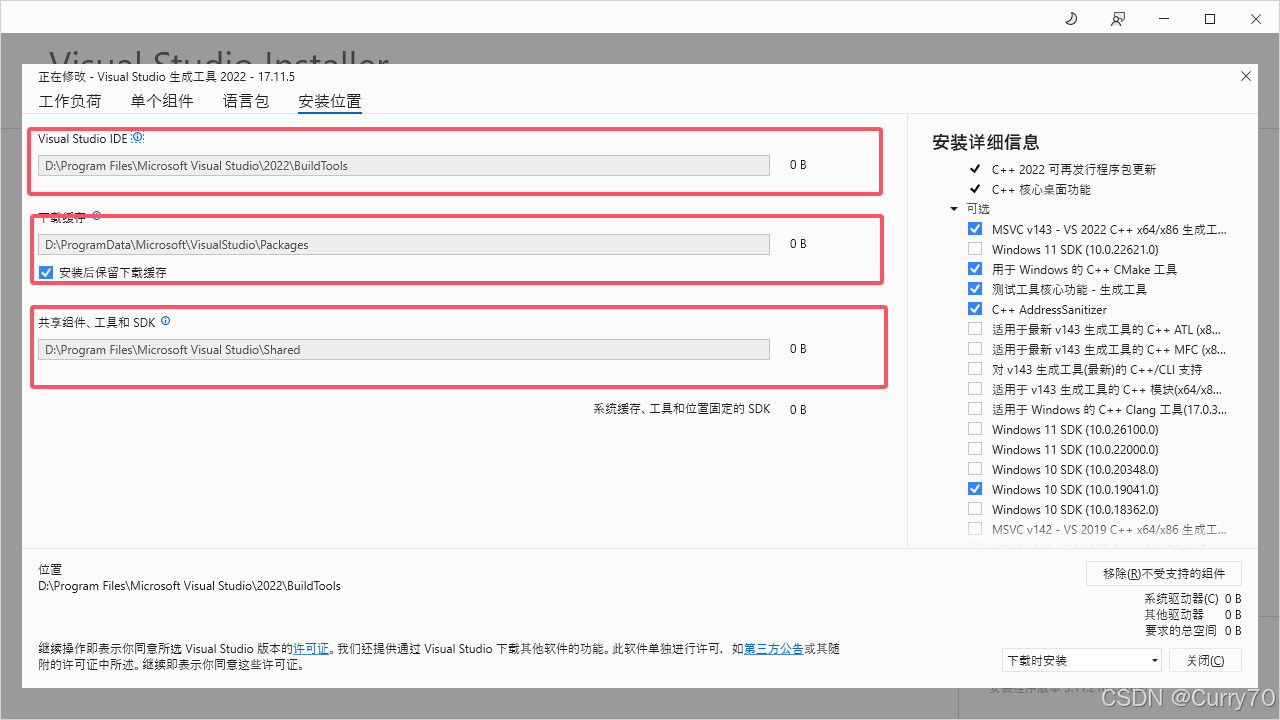Switch to 单个组件 tab

click(162, 101)
